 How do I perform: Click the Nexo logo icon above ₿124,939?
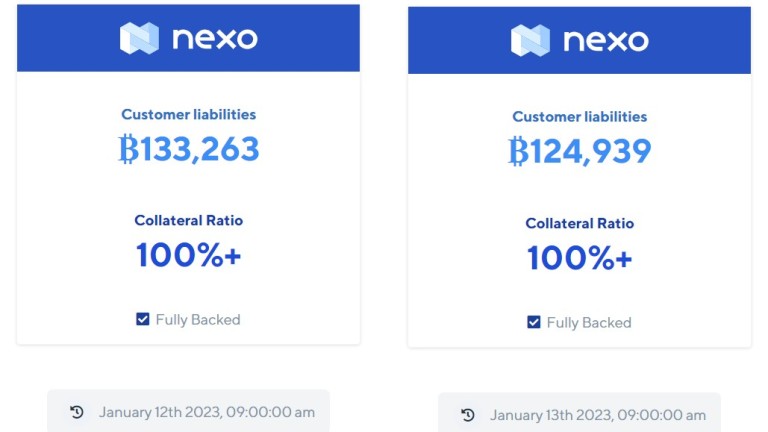[x=530, y=40]
